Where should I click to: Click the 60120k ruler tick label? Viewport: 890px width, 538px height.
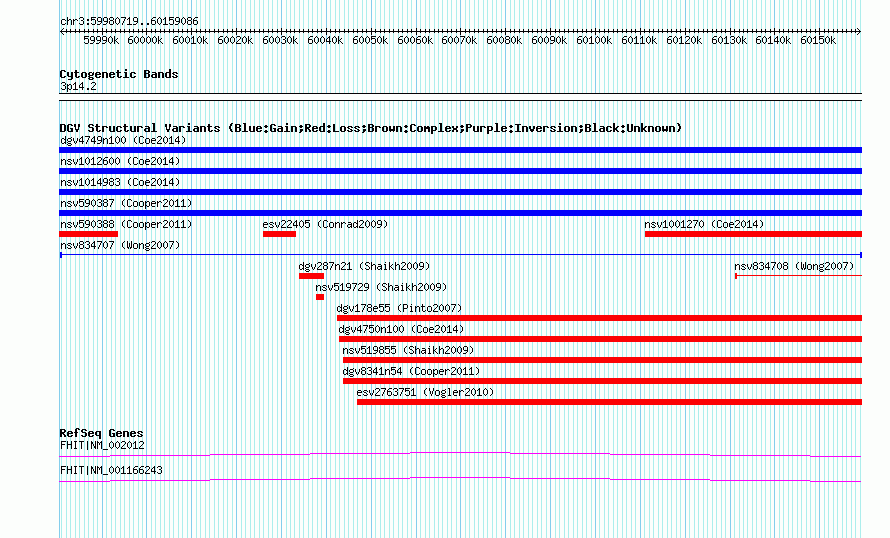pyautogui.click(x=684, y=40)
